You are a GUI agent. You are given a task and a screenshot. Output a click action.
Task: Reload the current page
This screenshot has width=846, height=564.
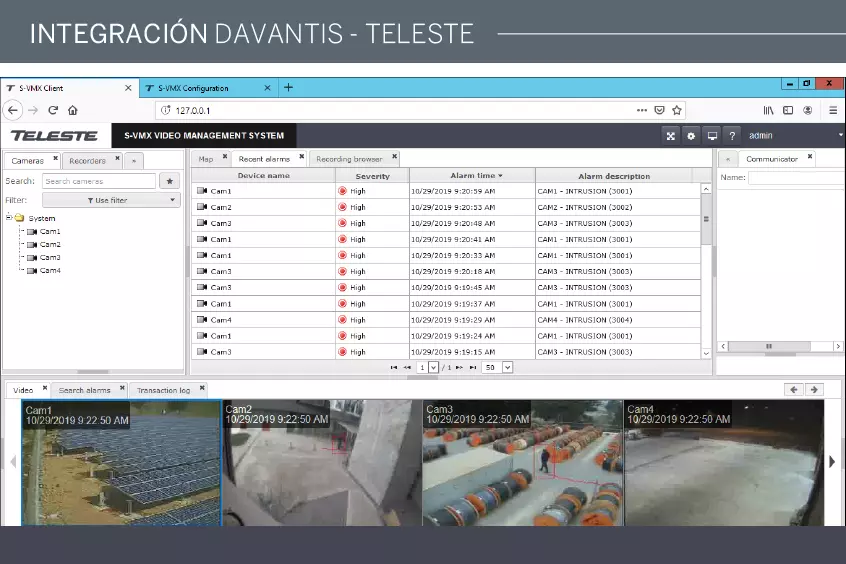53,110
